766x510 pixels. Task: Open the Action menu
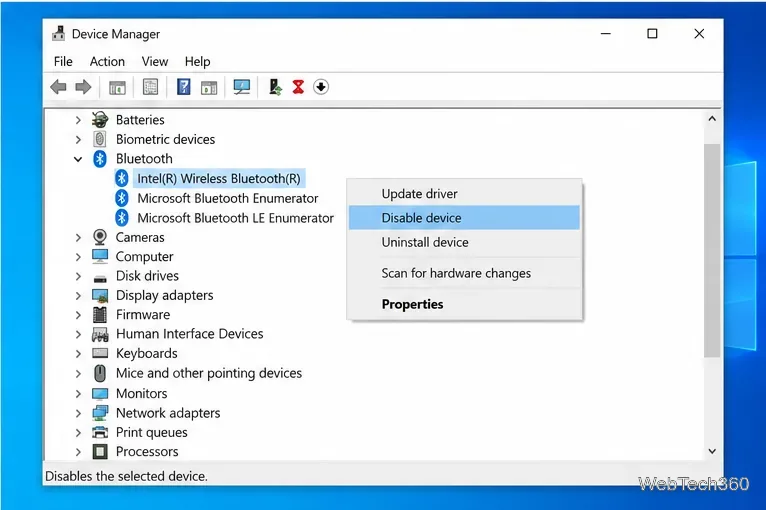107,62
